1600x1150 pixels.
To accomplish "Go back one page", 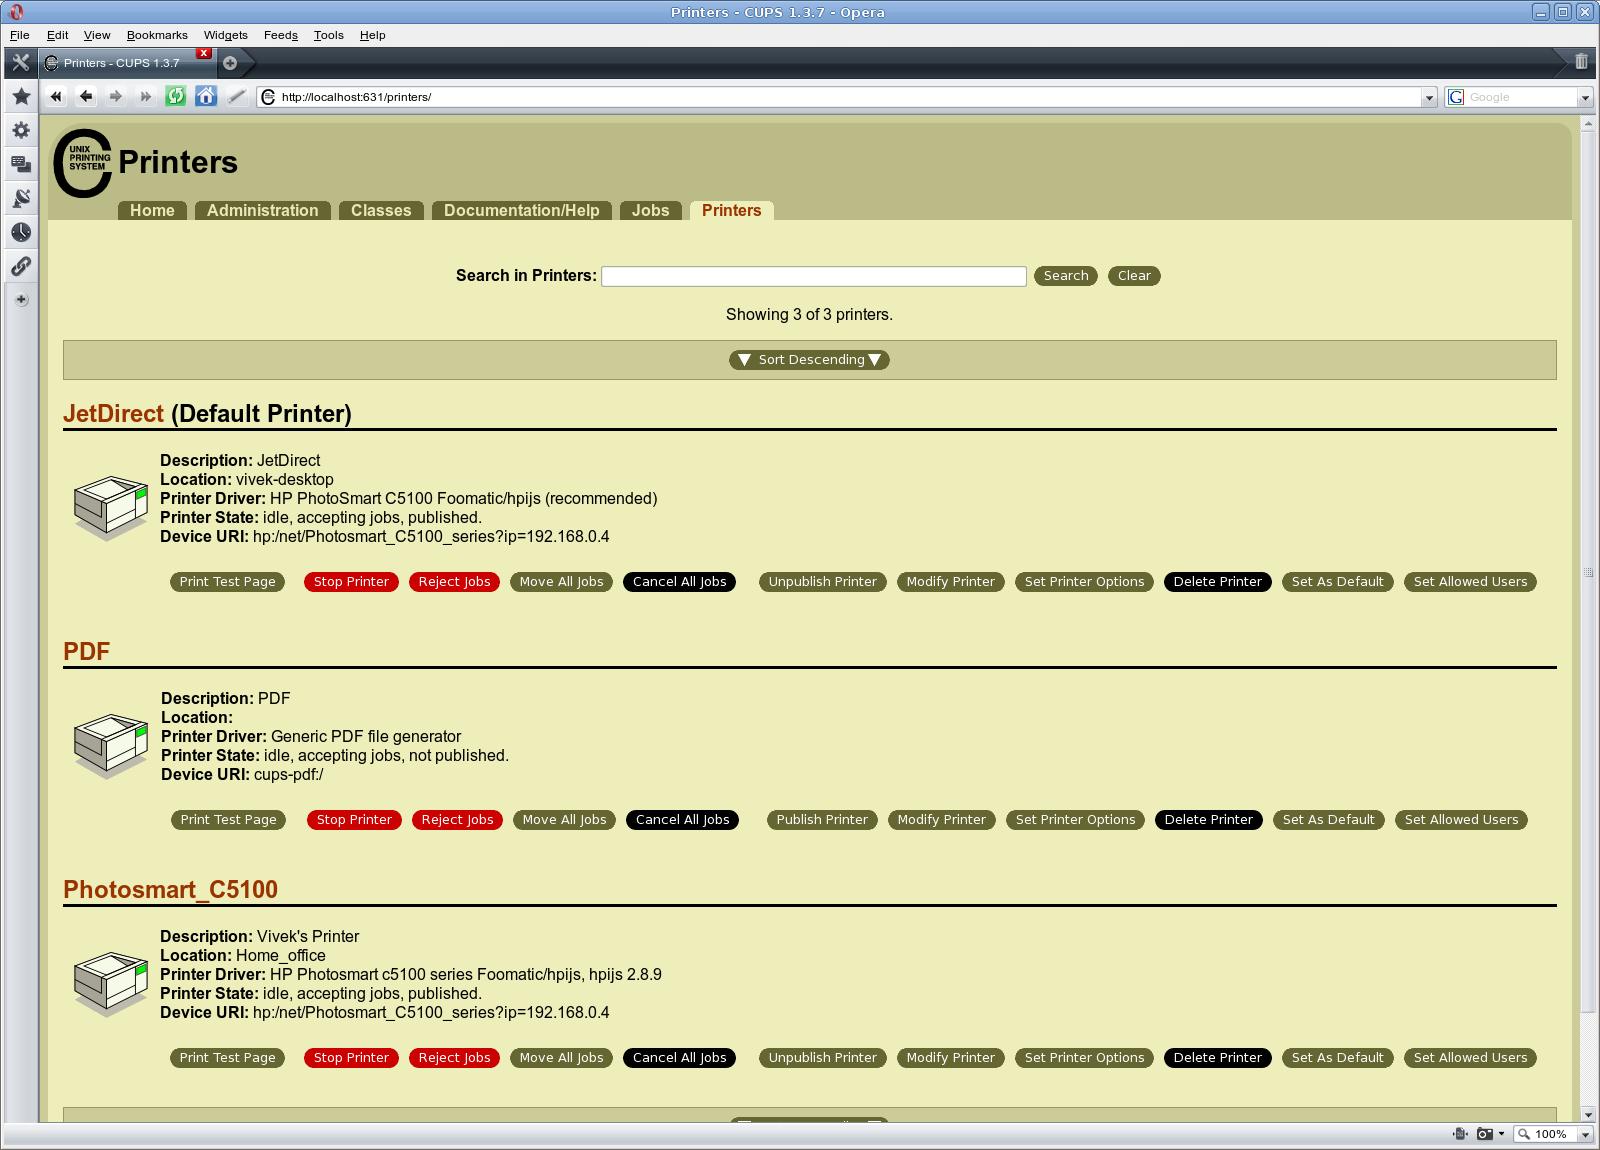I will (86, 97).
